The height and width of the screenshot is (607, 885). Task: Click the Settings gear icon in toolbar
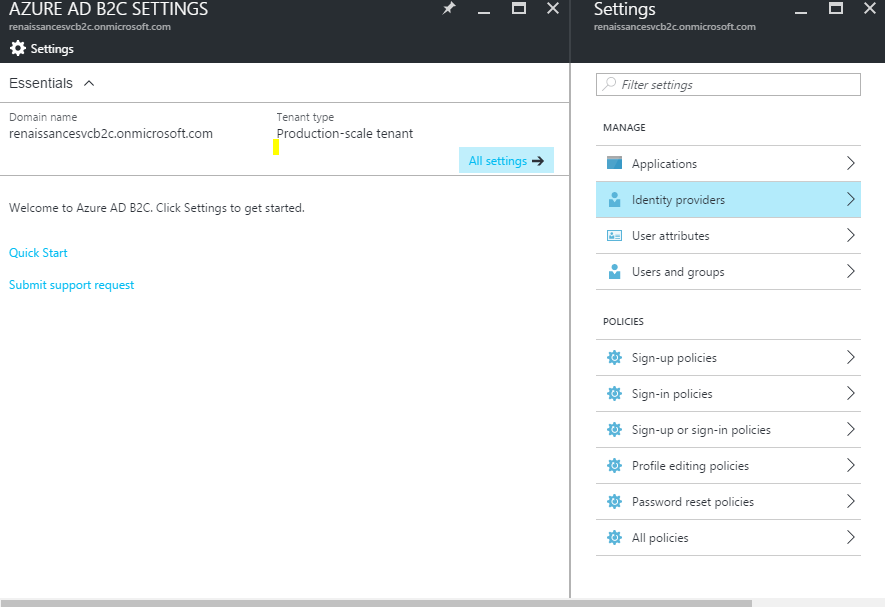click(x=17, y=48)
